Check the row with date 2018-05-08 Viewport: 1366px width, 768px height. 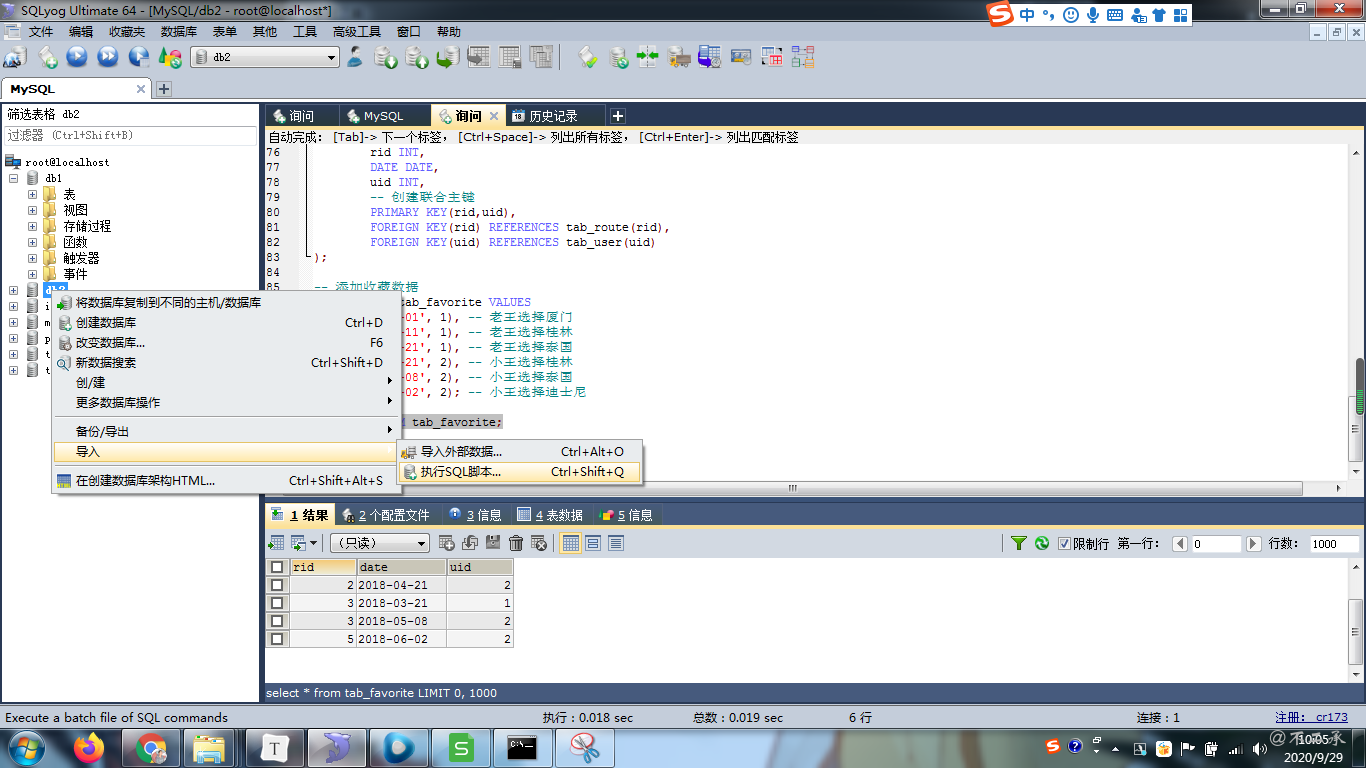277,621
